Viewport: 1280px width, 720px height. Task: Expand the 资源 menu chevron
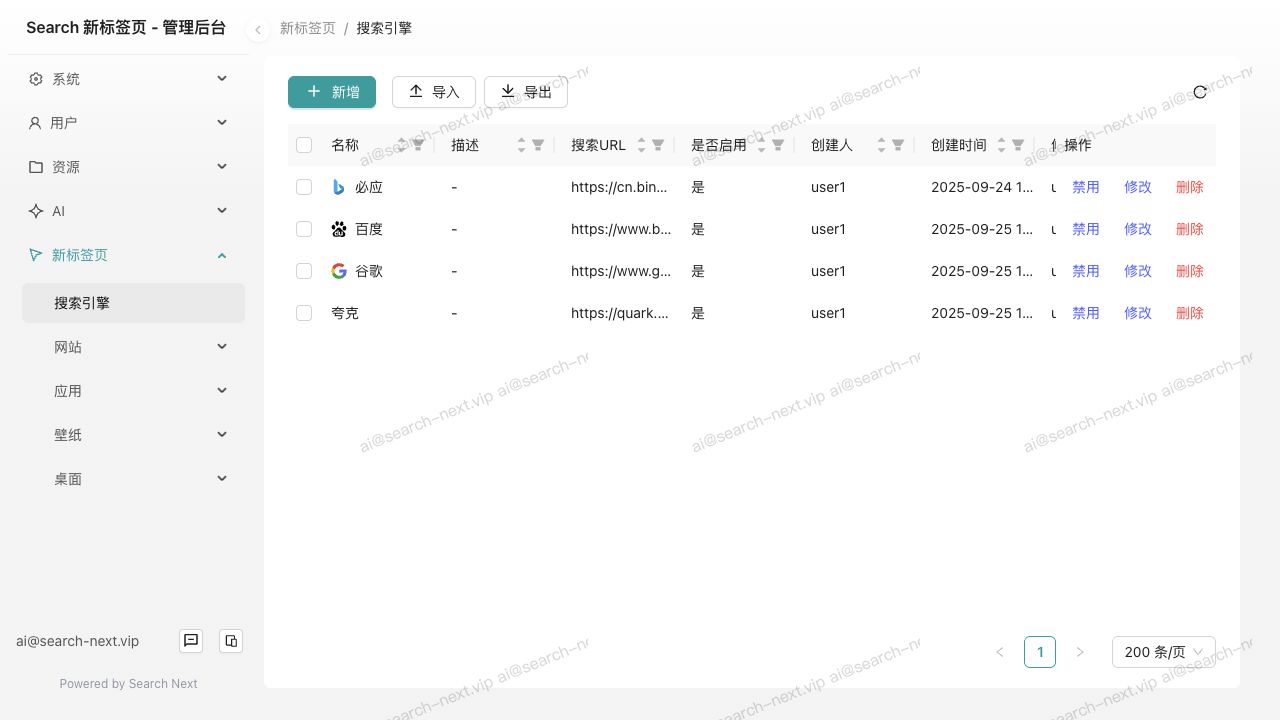222,166
